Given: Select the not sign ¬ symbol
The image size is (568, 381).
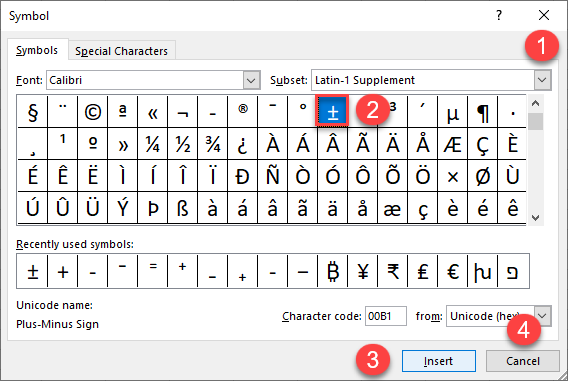Looking at the screenshot, I should point(183,112).
